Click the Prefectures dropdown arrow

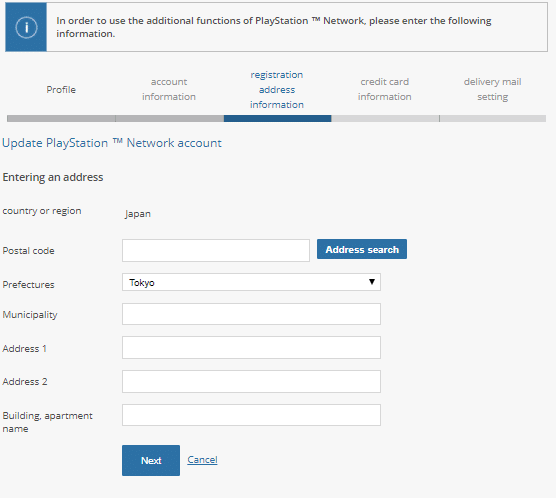click(x=371, y=282)
